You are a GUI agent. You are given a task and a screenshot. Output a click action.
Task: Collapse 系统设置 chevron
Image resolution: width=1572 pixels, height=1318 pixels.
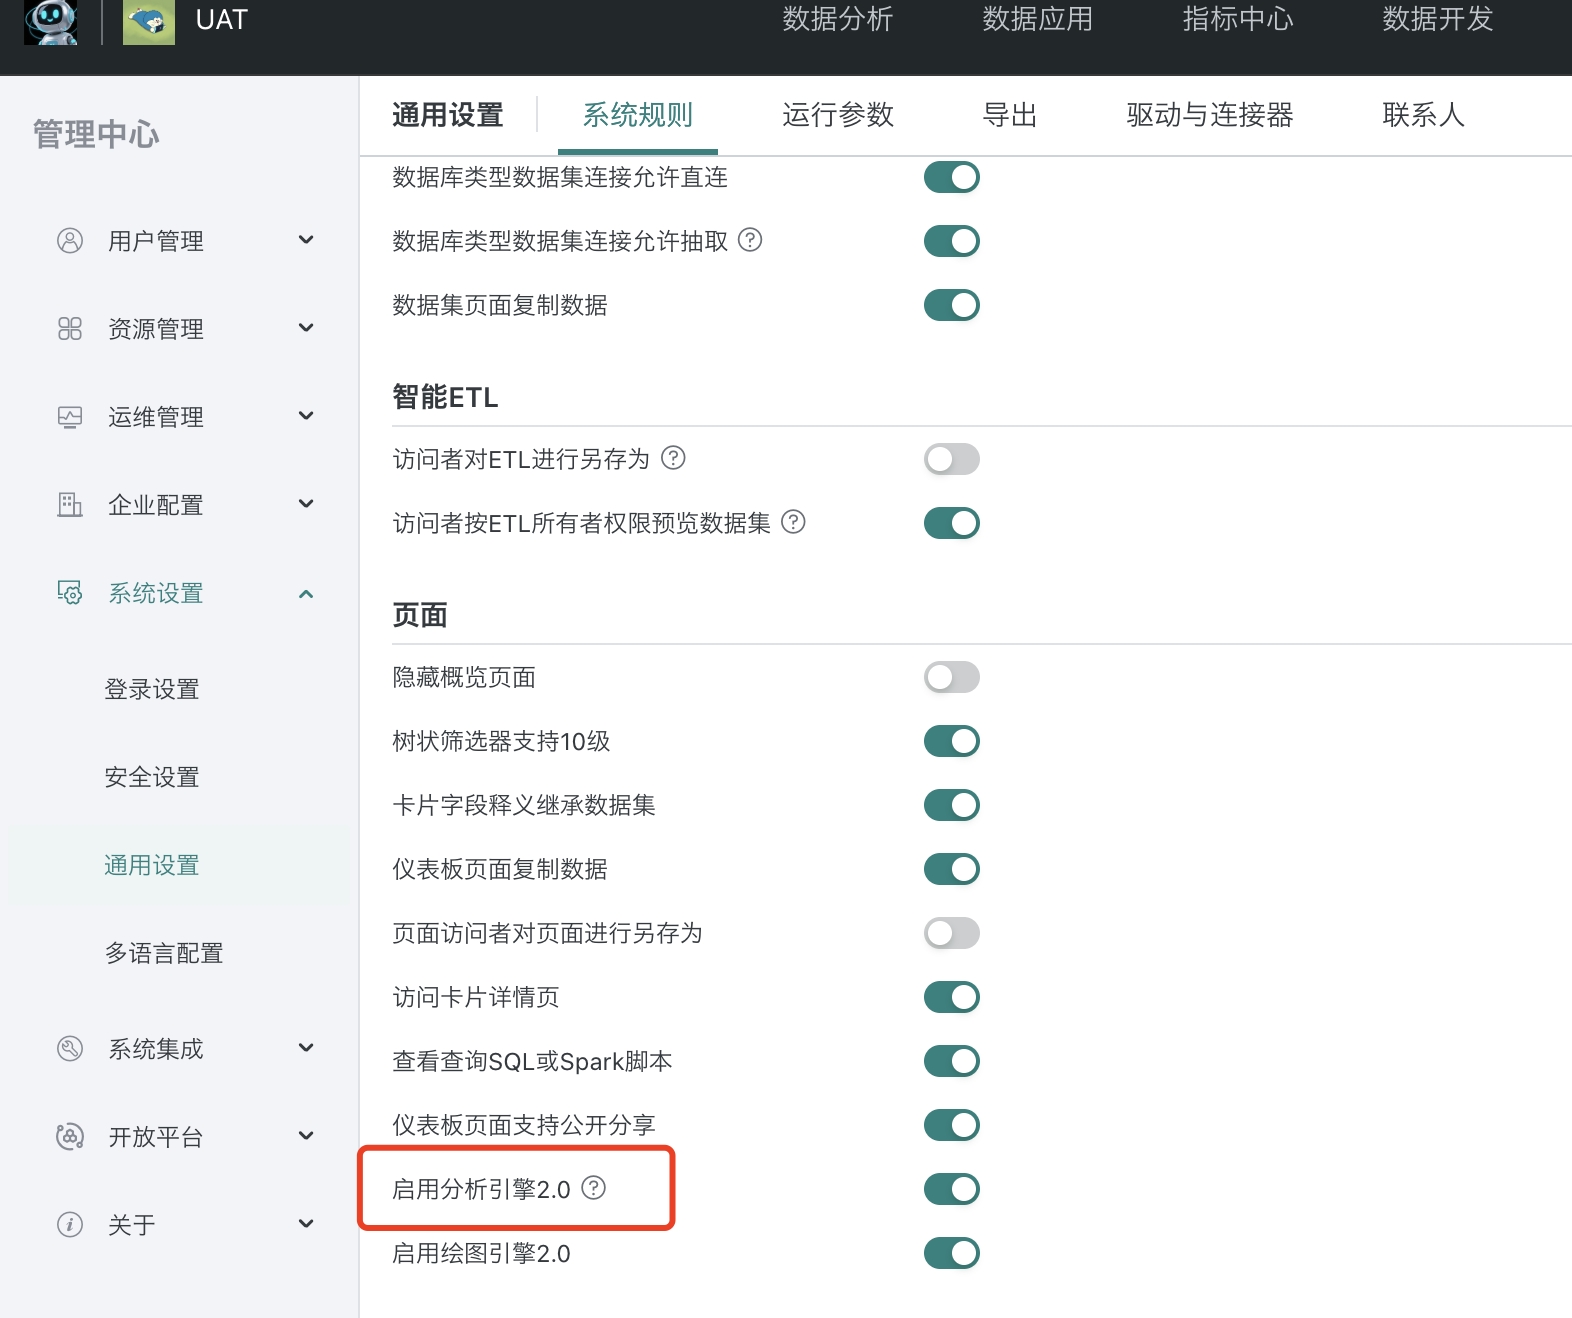point(306,594)
